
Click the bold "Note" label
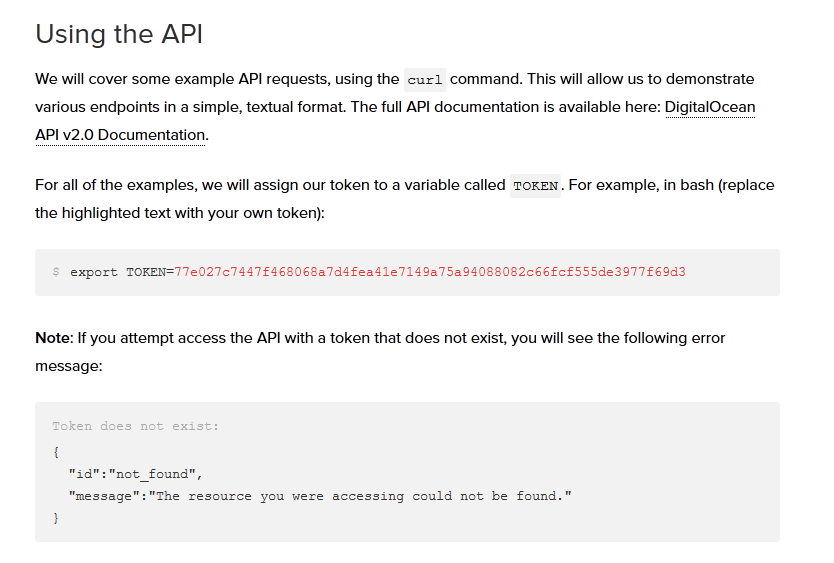53,338
